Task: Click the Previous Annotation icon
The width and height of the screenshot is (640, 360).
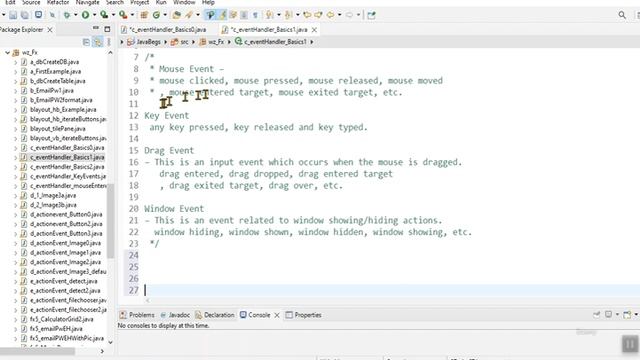Action: (x=288, y=15)
